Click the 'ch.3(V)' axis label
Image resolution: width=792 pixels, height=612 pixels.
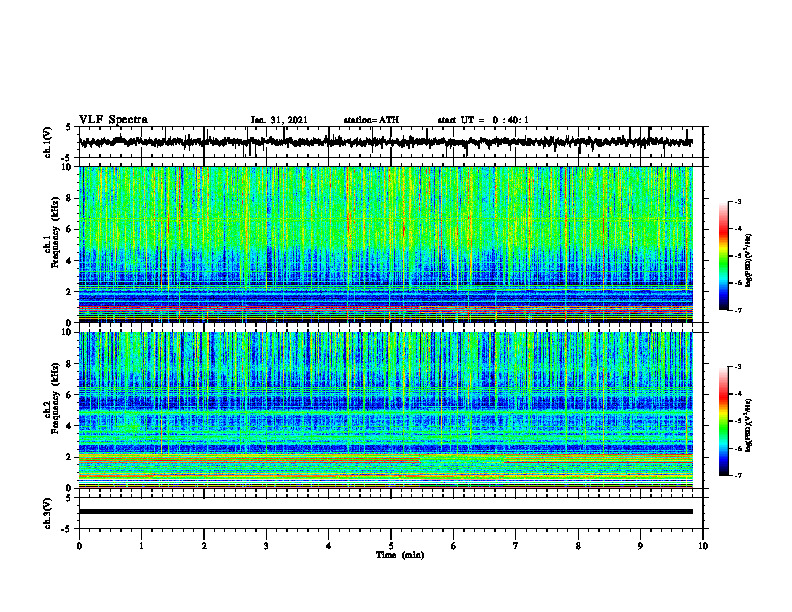pyautogui.click(x=48, y=513)
